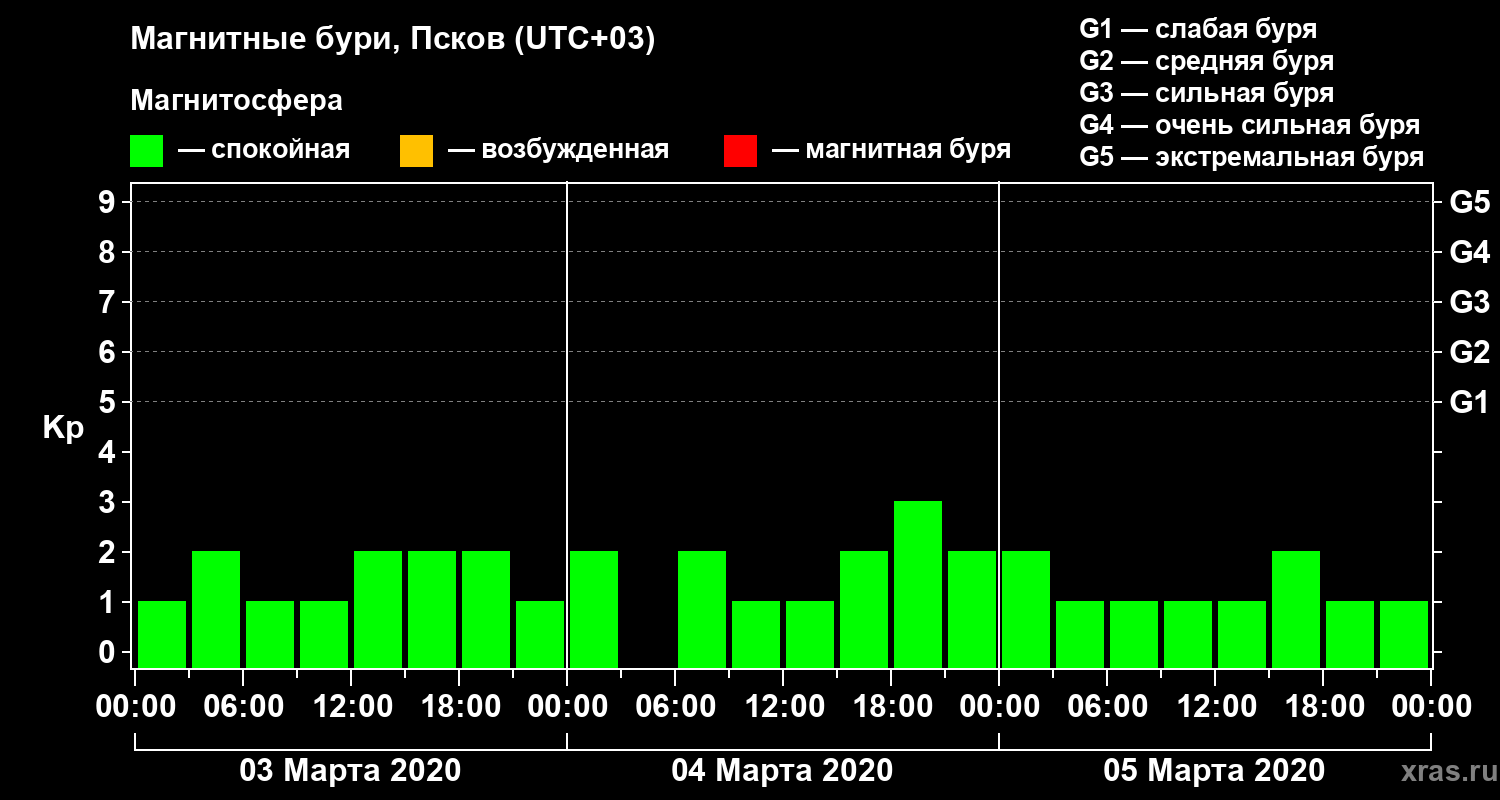Click the 'G4' right axis label

point(1470,252)
